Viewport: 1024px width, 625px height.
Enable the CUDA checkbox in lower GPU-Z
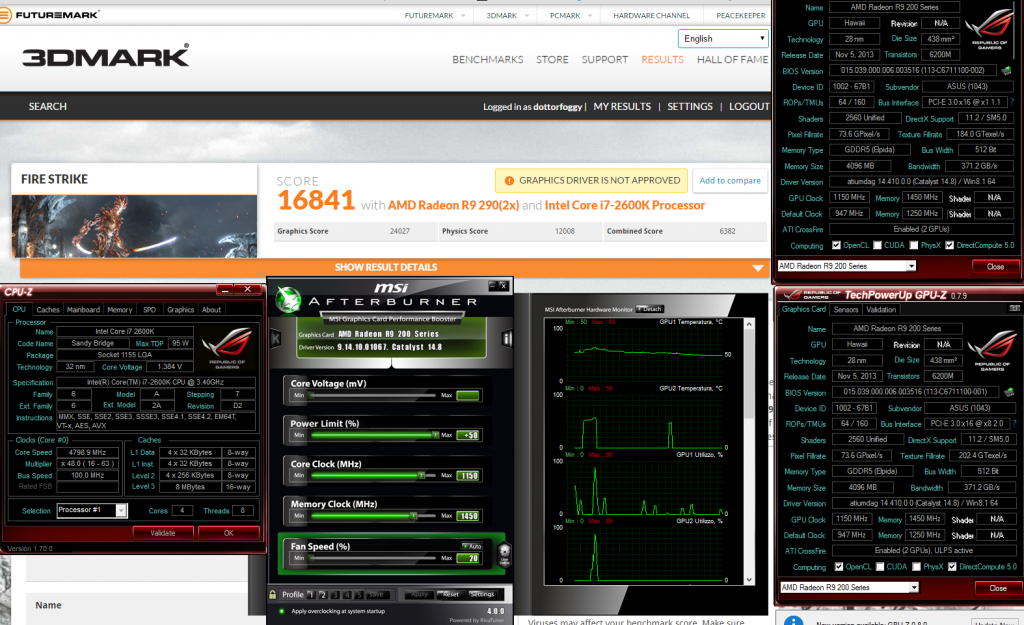tap(882, 567)
